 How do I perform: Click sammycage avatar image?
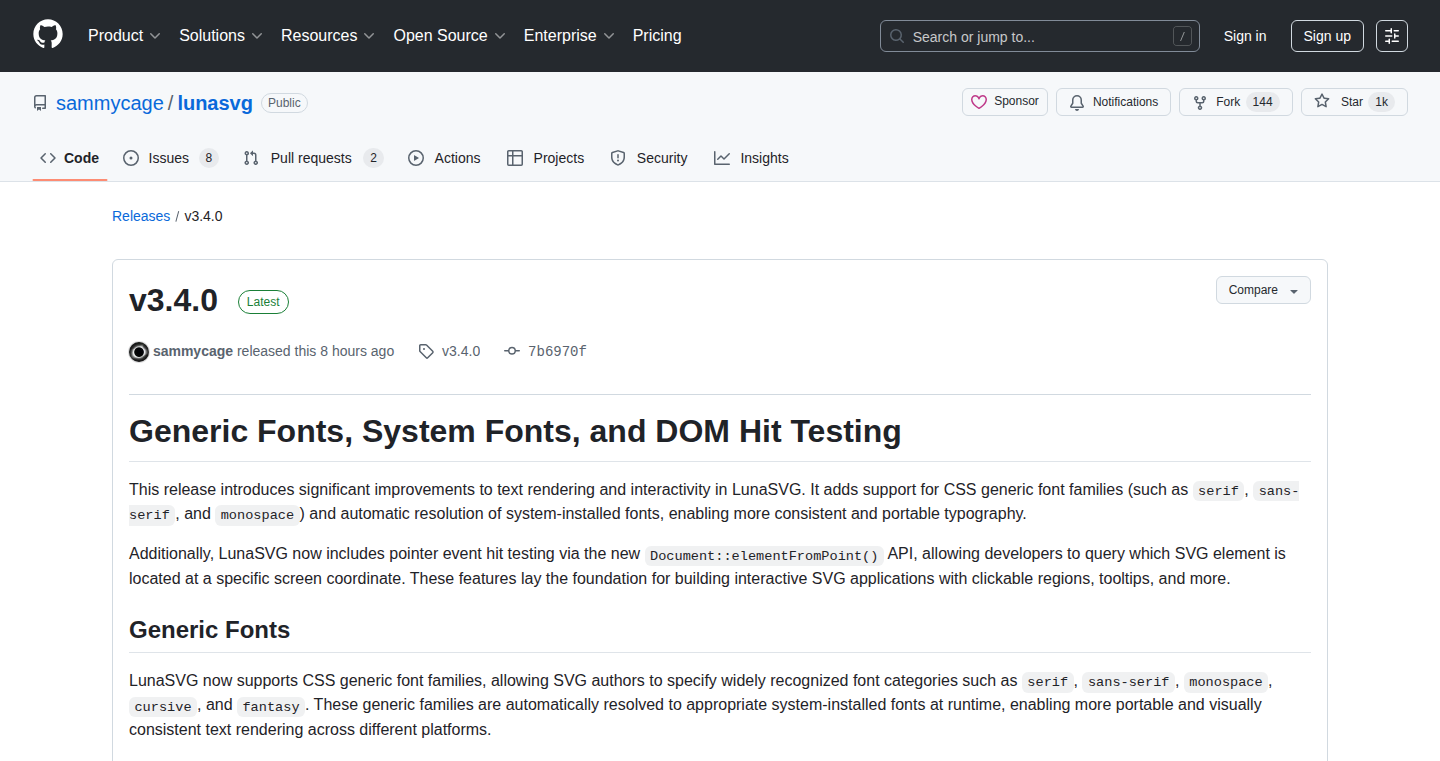point(139,351)
